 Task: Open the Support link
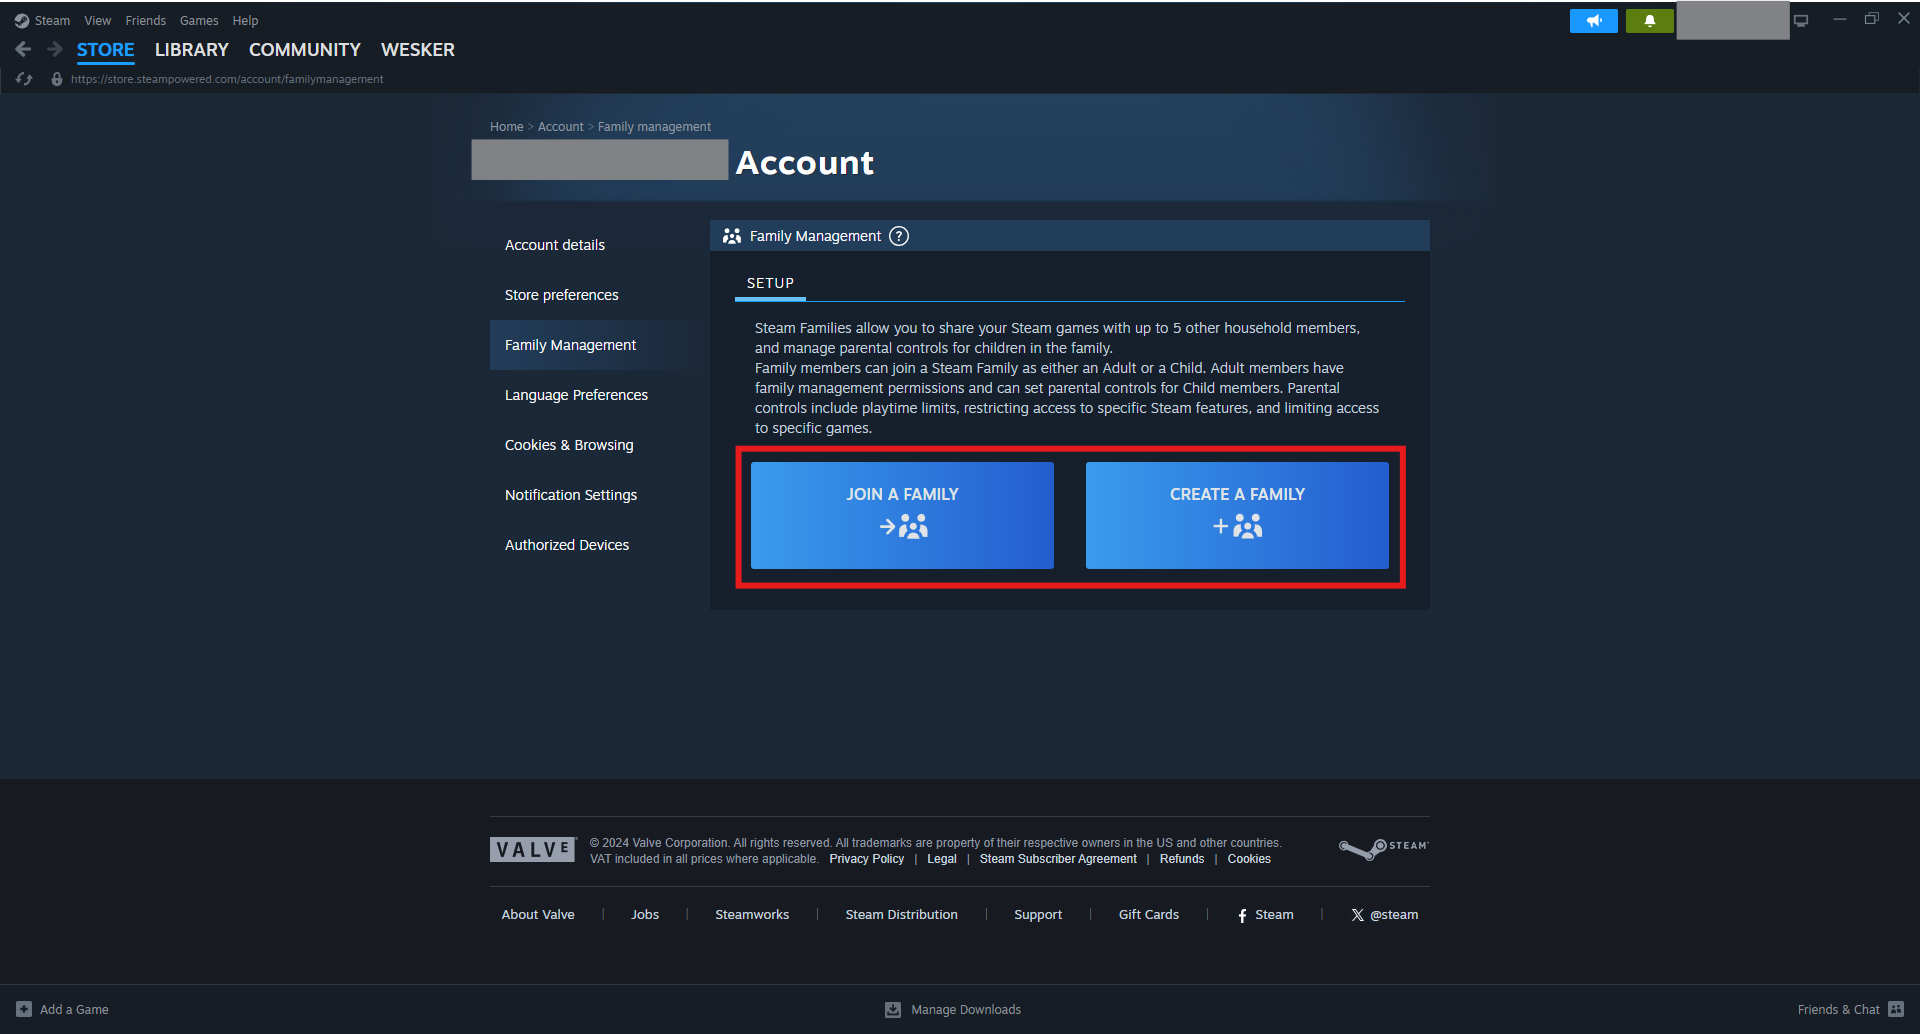tap(1038, 915)
